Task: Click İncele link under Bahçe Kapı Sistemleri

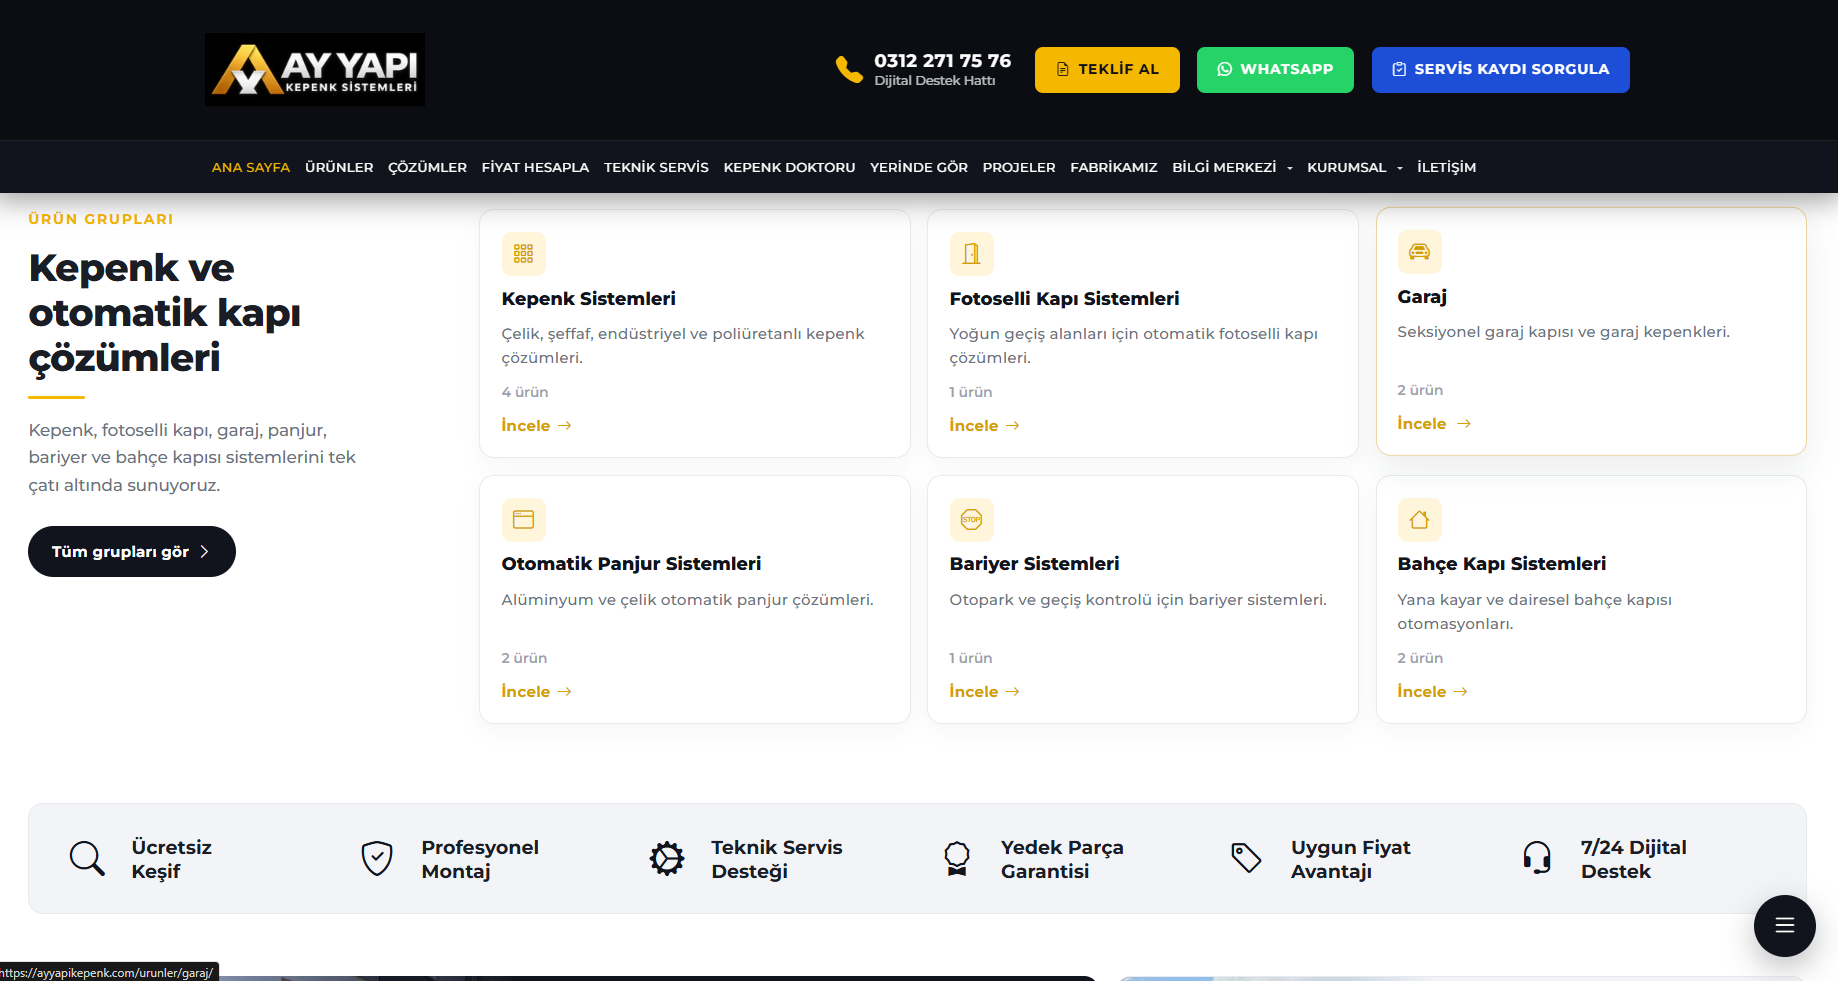Action: coord(1432,692)
